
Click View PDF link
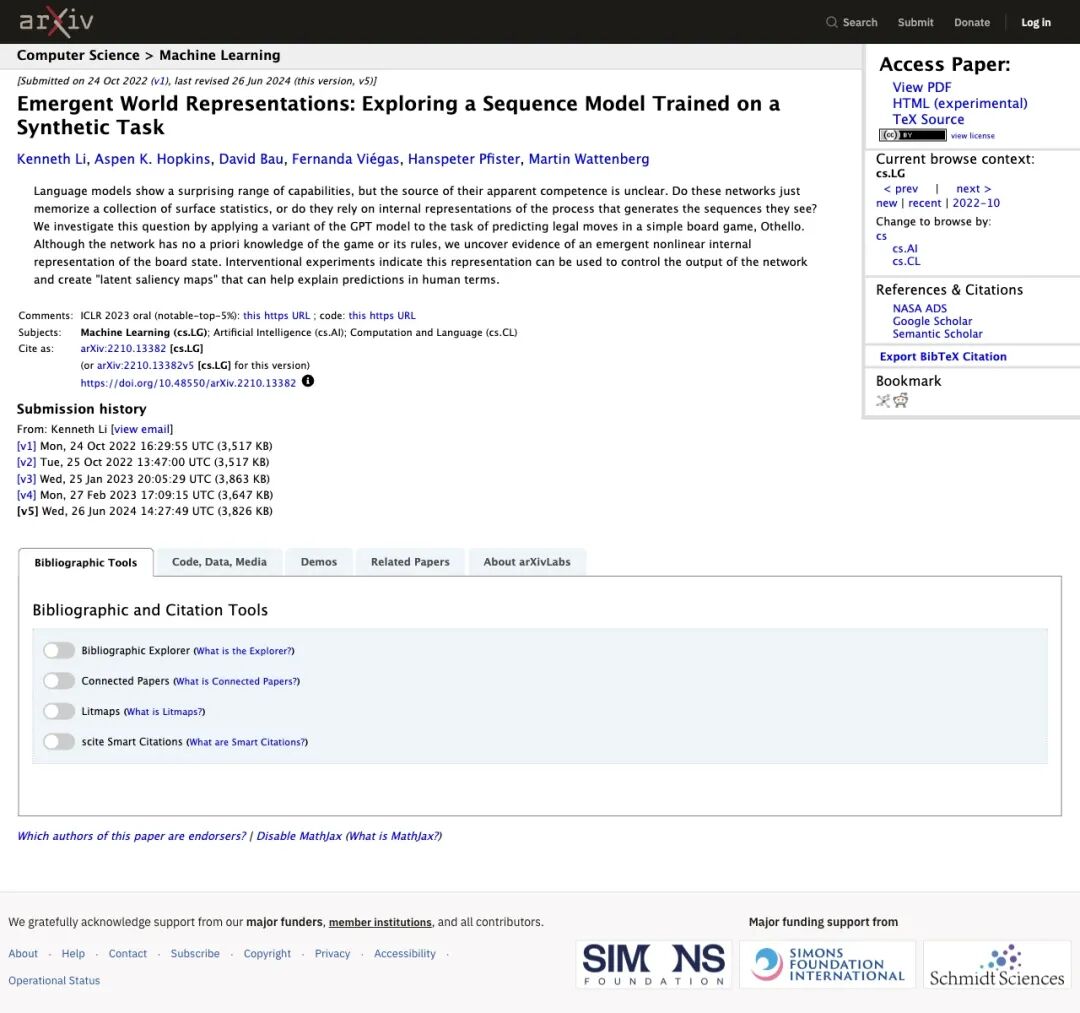[922, 87]
